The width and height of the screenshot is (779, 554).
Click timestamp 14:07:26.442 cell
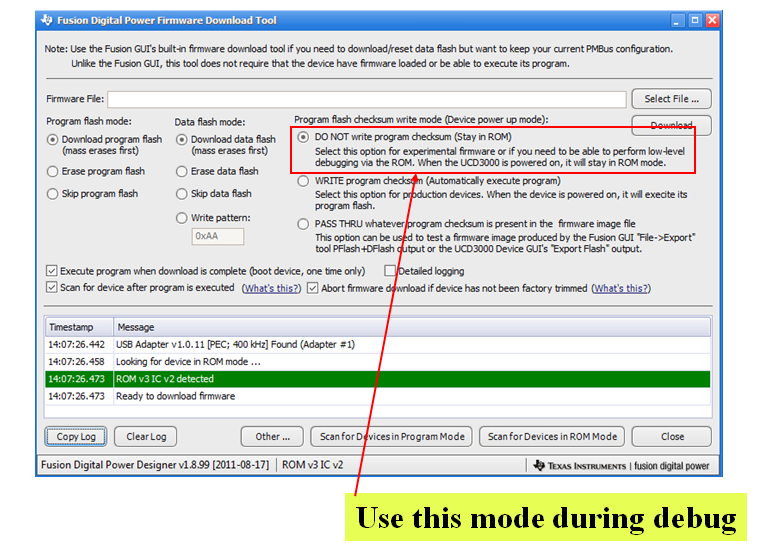pos(77,344)
